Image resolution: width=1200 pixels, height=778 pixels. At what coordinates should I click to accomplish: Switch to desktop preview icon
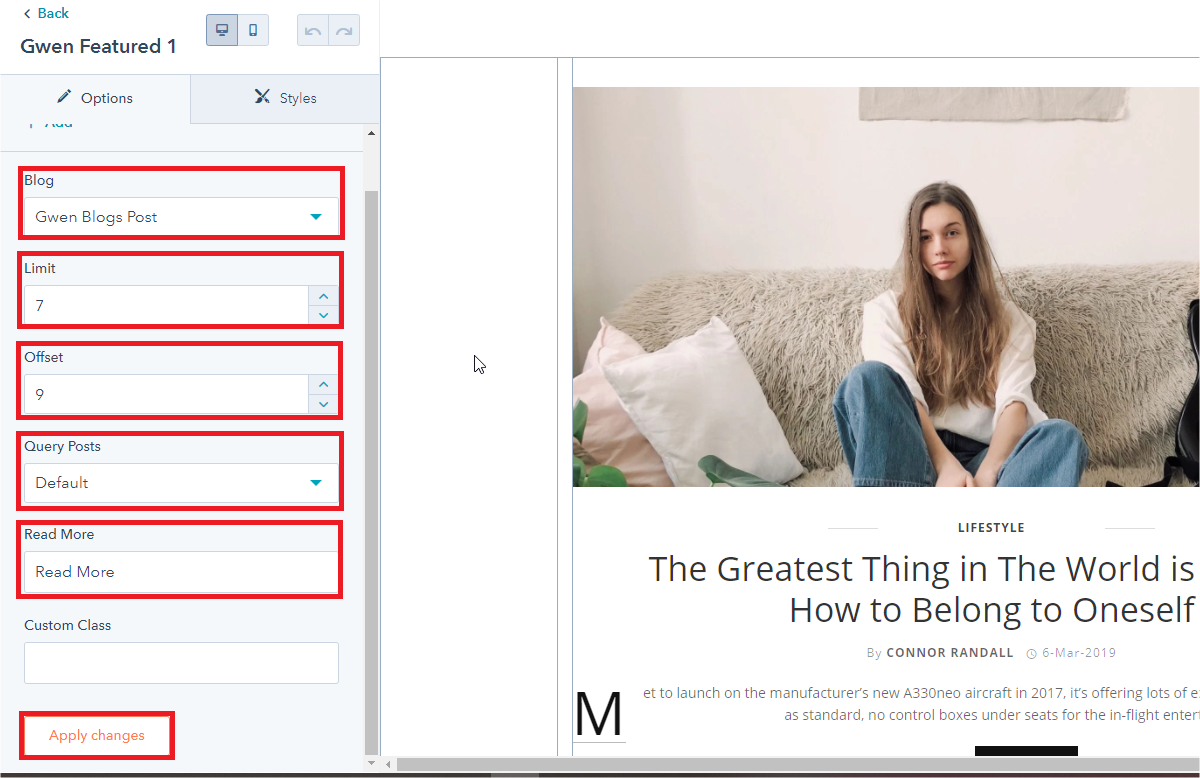tap(222, 30)
